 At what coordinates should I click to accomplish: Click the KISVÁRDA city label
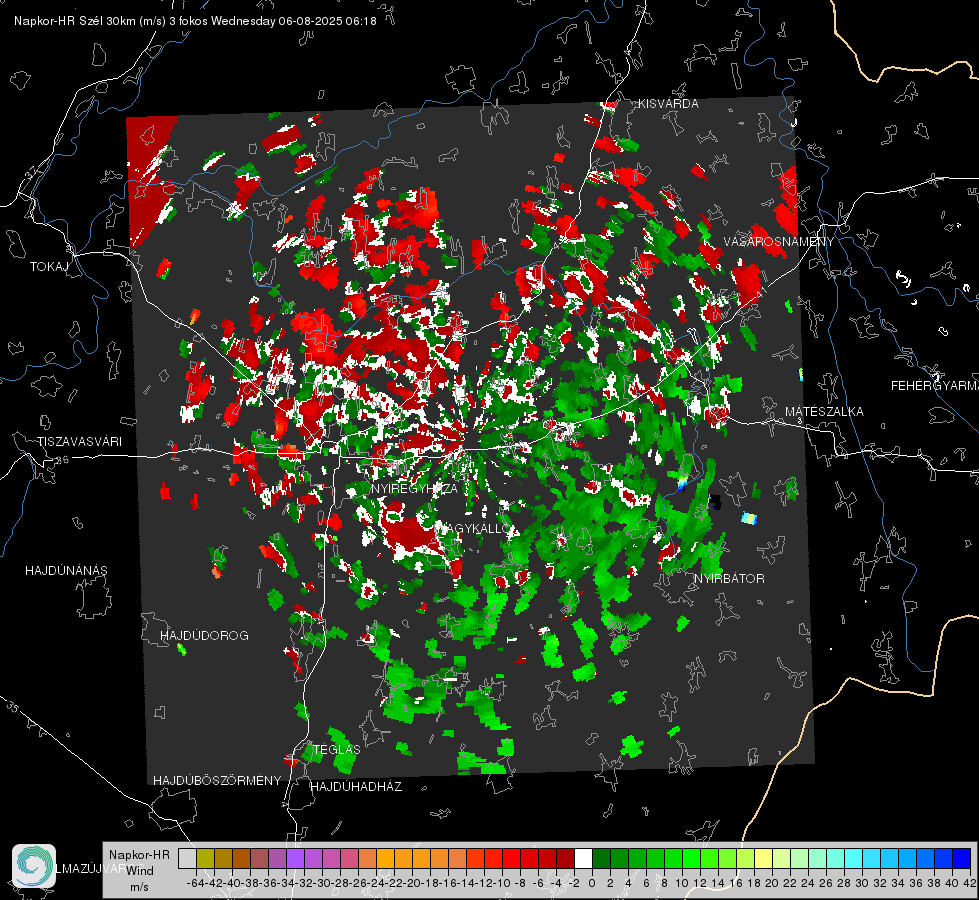tap(668, 104)
